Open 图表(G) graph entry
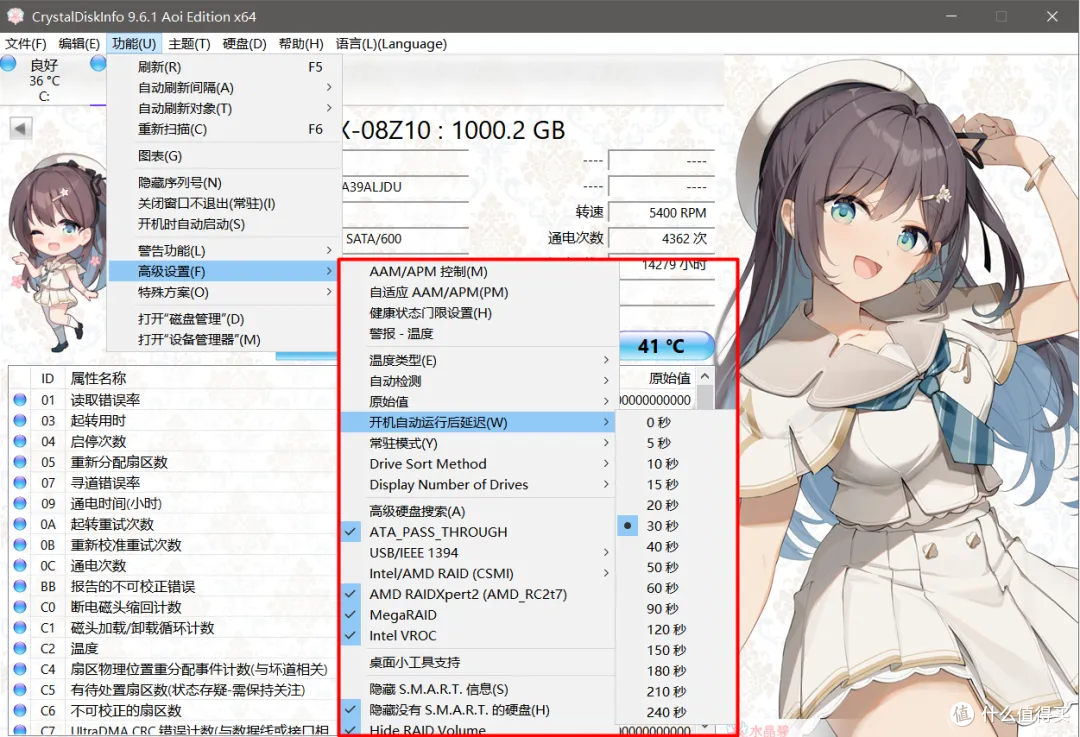Image resolution: width=1080 pixels, height=737 pixels. point(225,156)
